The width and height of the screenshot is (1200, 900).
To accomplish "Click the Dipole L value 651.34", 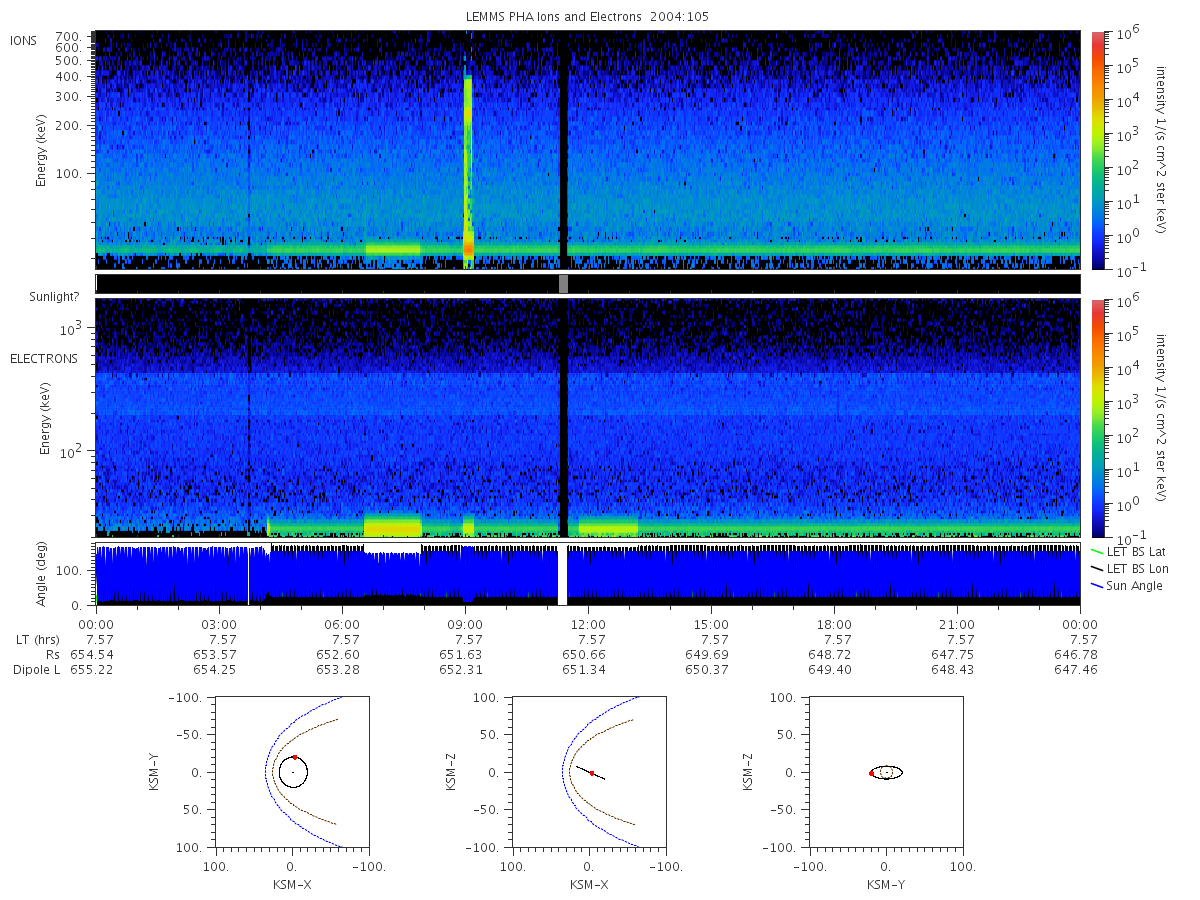I will (583, 669).
